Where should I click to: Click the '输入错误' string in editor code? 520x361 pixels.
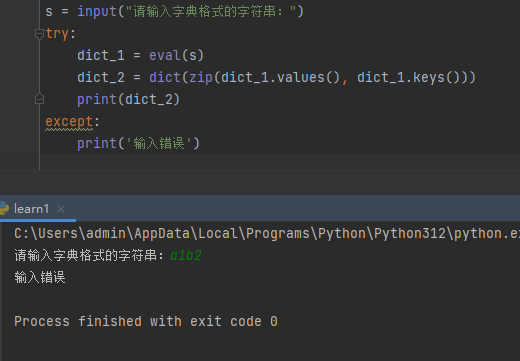(x=159, y=144)
